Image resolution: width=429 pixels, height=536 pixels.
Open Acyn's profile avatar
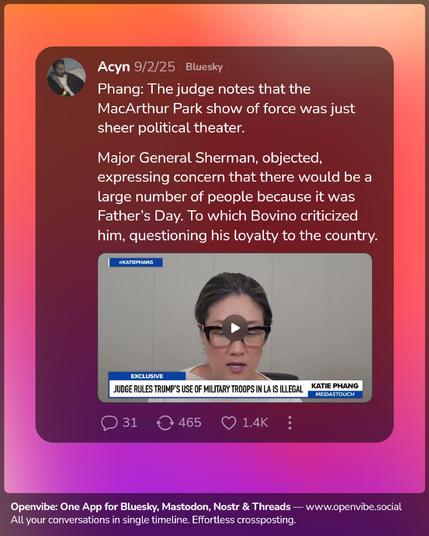(x=66, y=77)
